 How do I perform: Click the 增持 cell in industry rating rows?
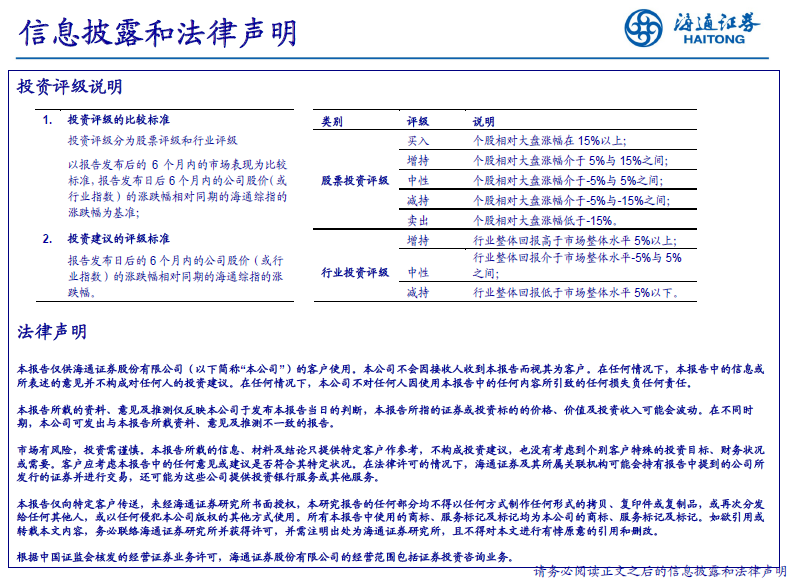pyautogui.click(x=418, y=241)
